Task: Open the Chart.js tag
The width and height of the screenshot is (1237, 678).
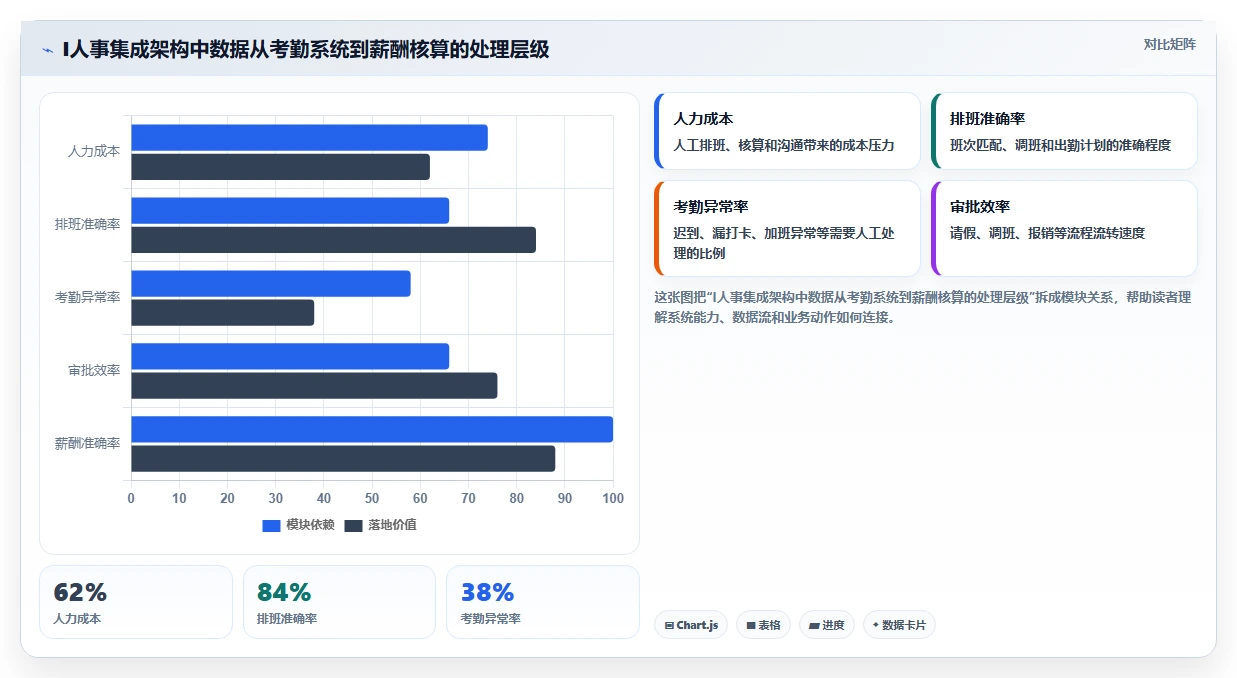Action: coord(691,625)
